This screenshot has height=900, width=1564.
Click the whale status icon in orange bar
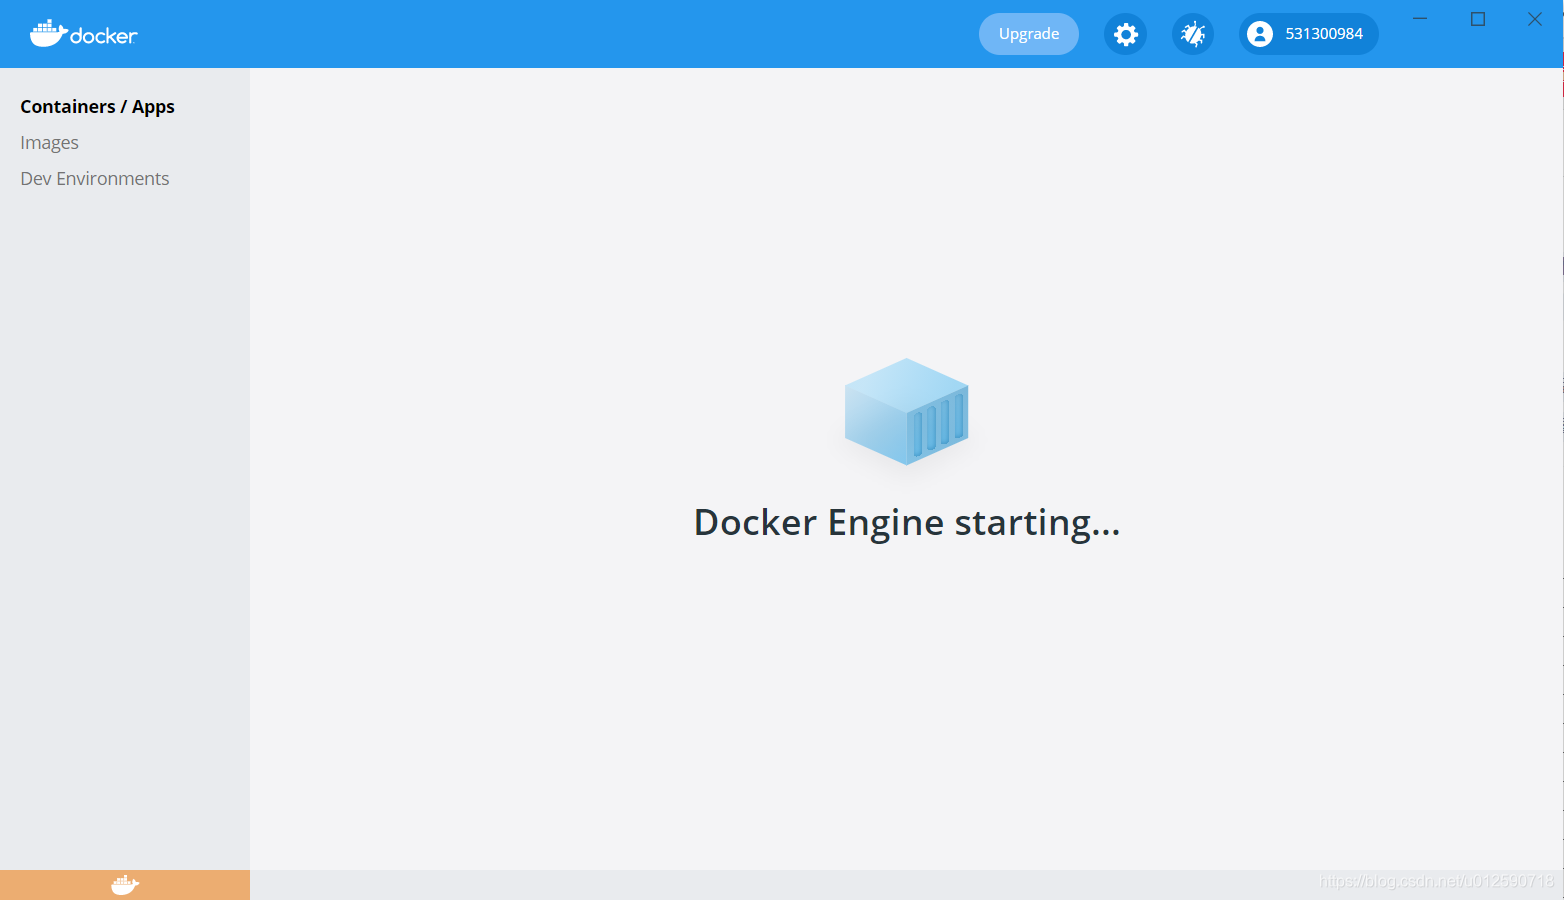[x=125, y=885]
